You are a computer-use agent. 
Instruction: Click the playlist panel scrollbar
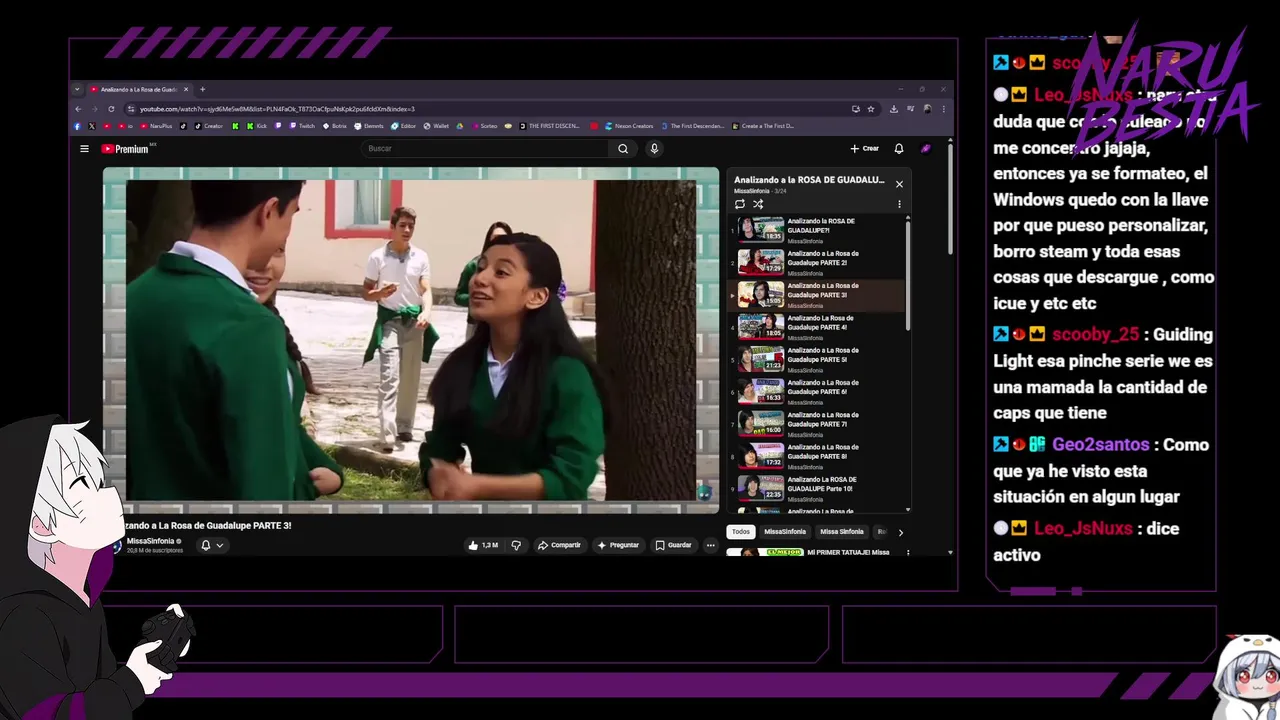pos(908,275)
